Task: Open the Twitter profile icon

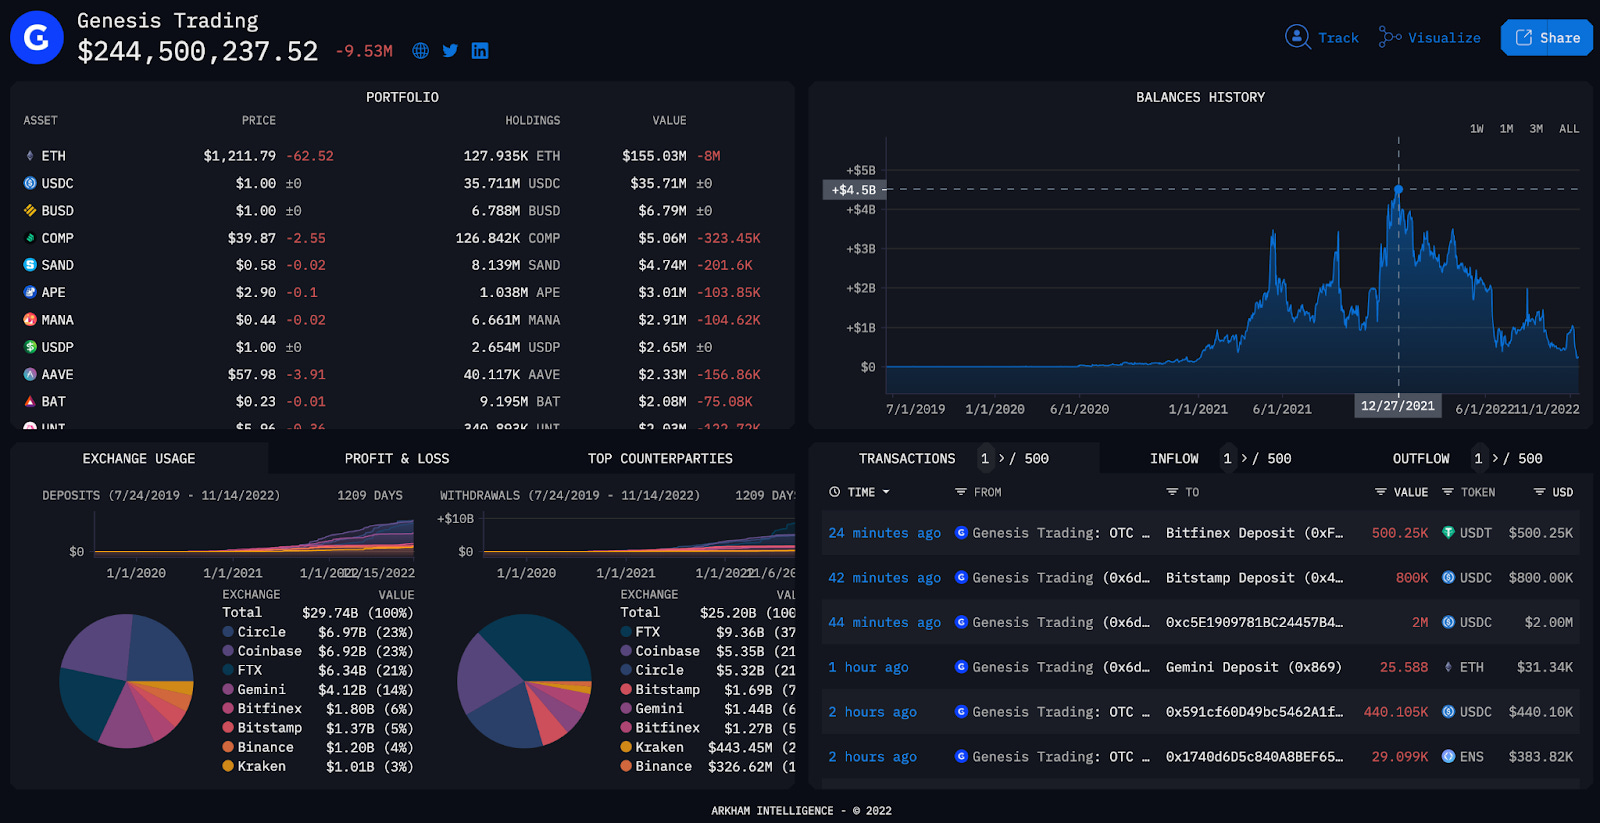Action: [x=450, y=51]
